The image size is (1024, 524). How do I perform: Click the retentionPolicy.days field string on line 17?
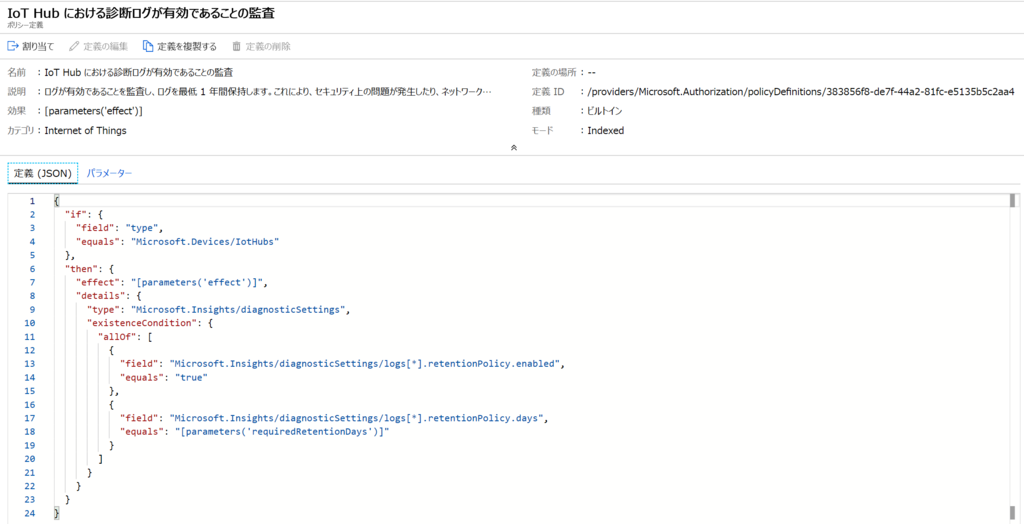(357, 418)
